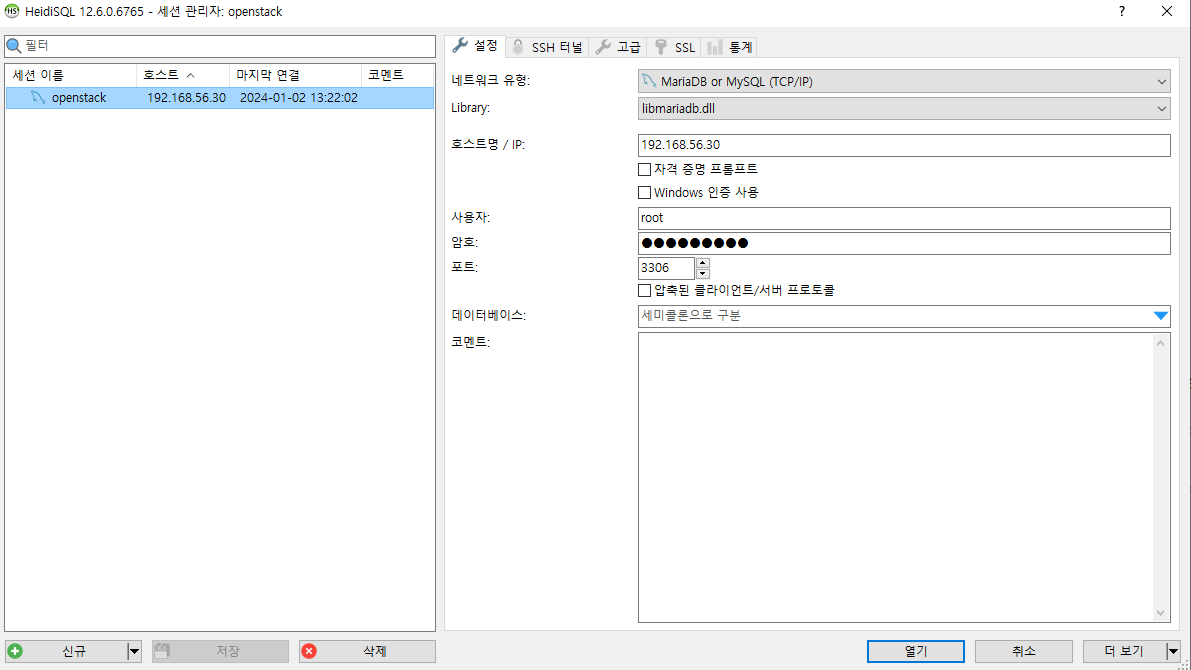
Task: Switch to the SSH 터널 tab
Action: click(x=547, y=47)
